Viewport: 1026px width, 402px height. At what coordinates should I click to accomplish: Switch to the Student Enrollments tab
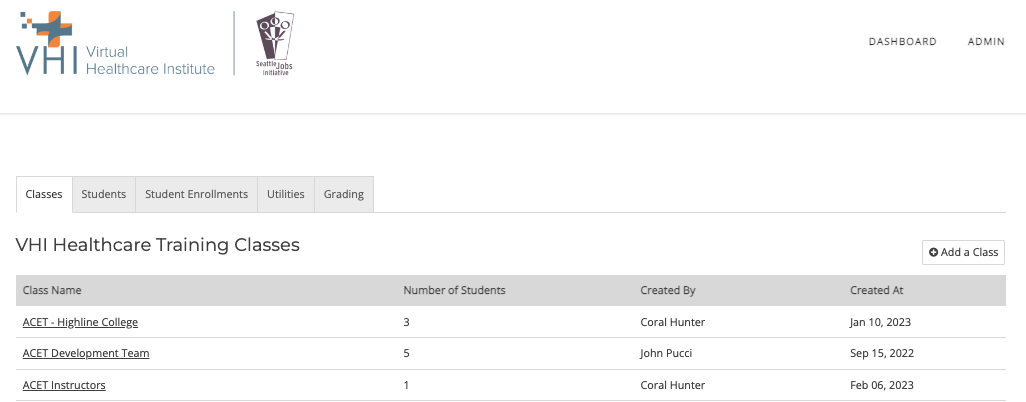tap(196, 194)
